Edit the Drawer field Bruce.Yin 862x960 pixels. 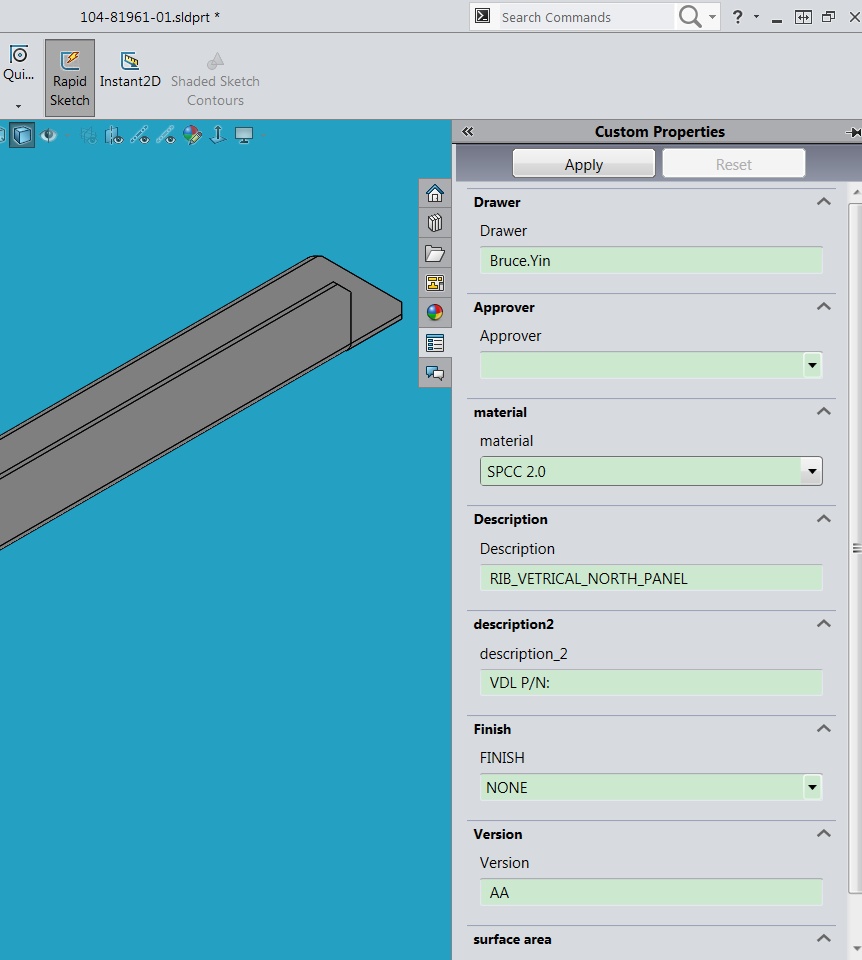click(x=651, y=260)
